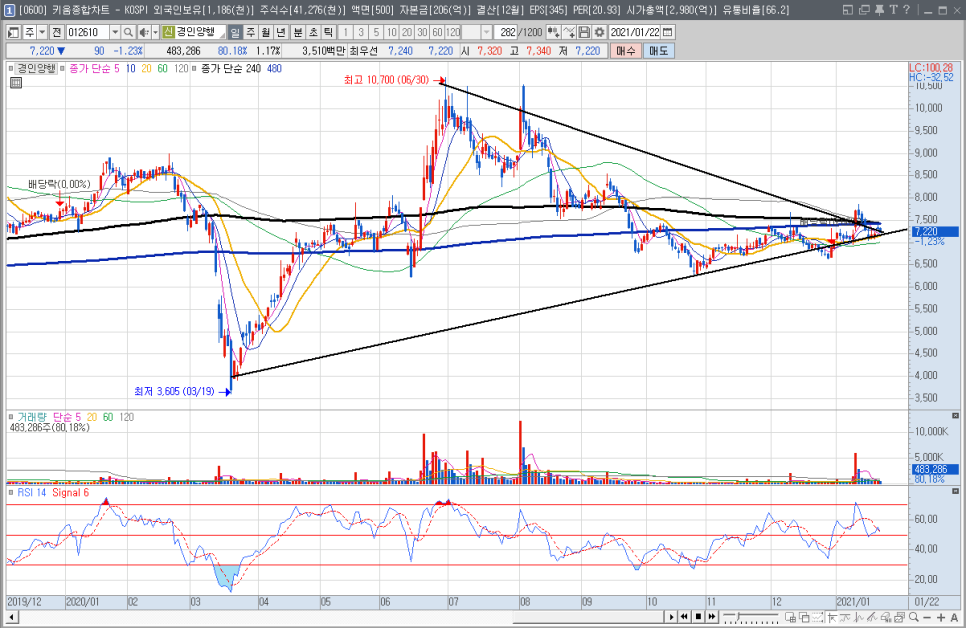
Task: Open the dropdown arrow next to speaker icon
Action: click(x=155, y=32)
